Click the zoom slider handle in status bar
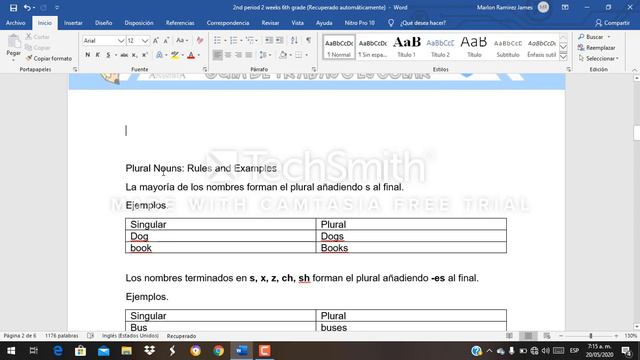This screenshot has width=640, height=360. point(590,336)
